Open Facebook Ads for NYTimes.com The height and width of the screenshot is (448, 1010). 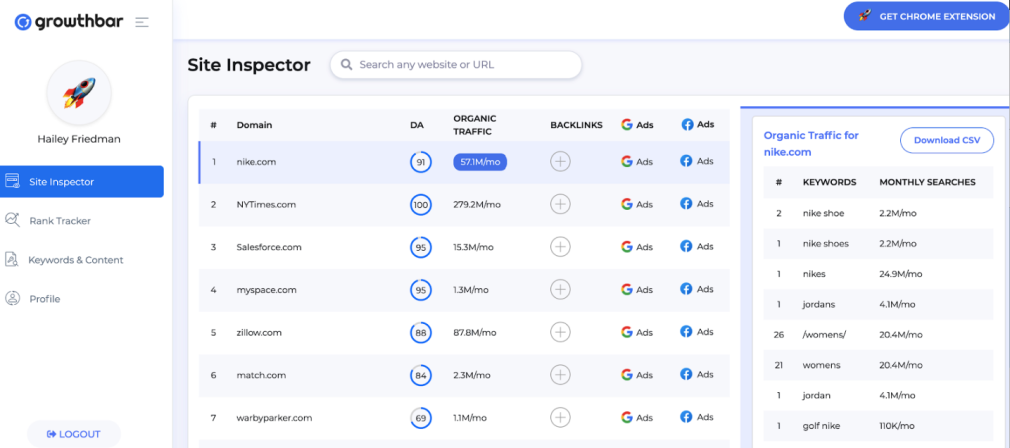697,203
